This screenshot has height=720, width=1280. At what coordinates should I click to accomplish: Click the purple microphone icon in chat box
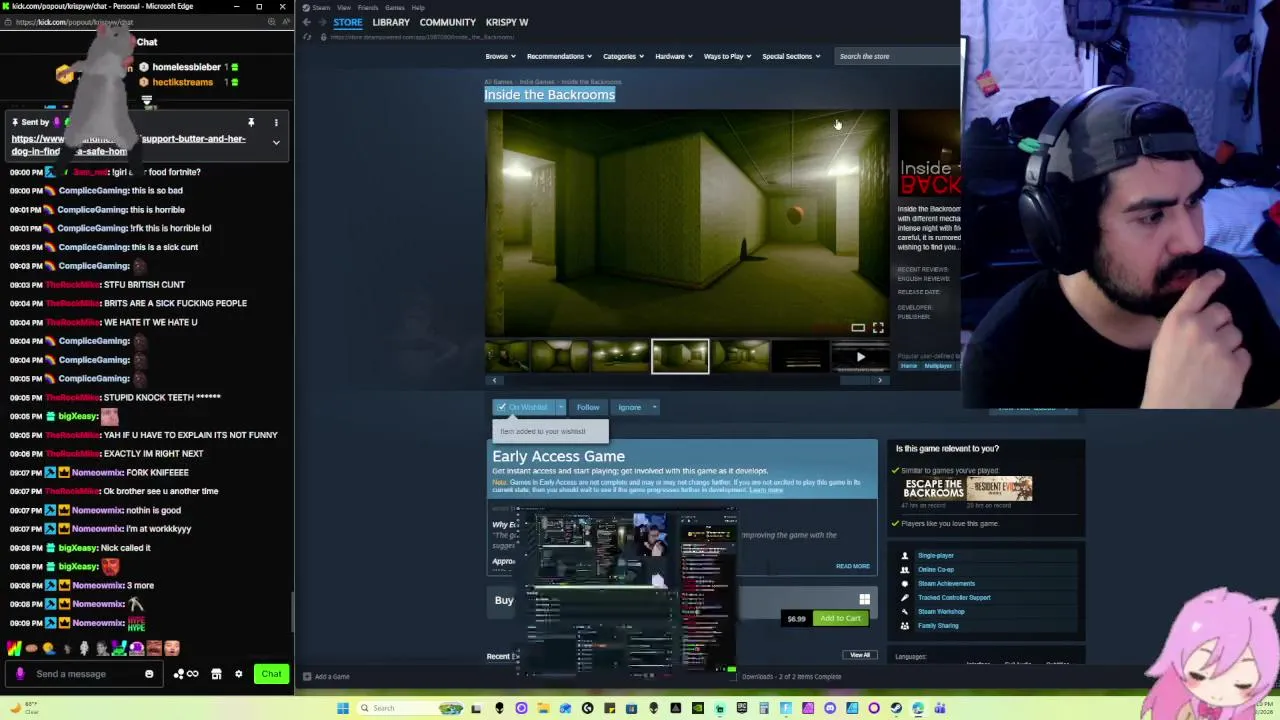tap(19, 674)
